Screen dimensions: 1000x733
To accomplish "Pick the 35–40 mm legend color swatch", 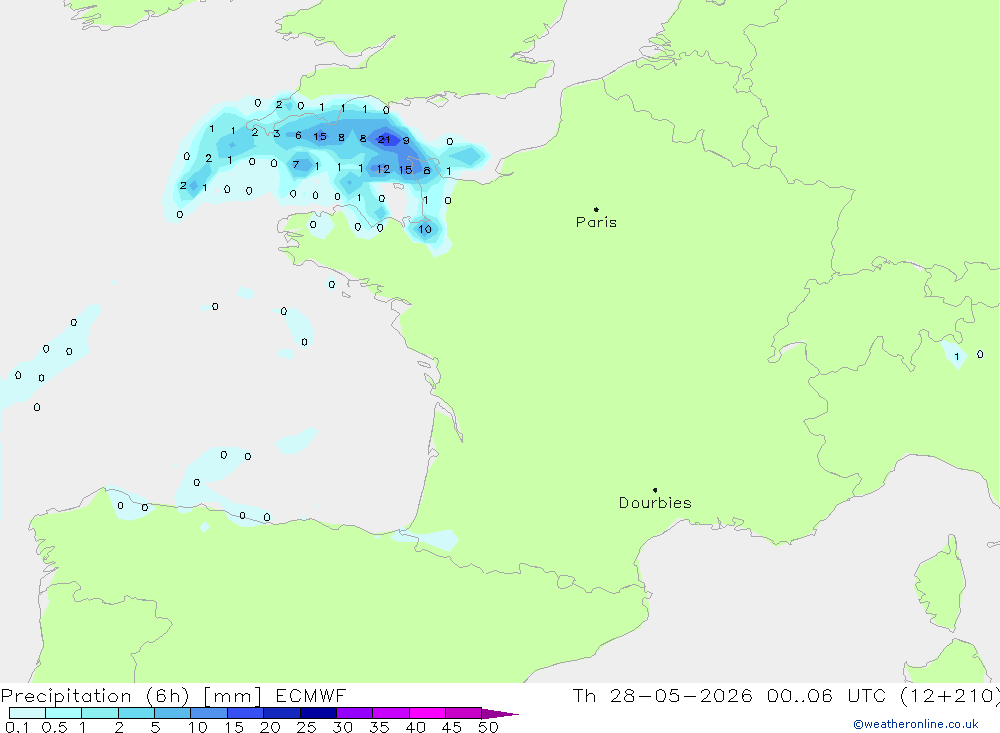I will (391, 713).
